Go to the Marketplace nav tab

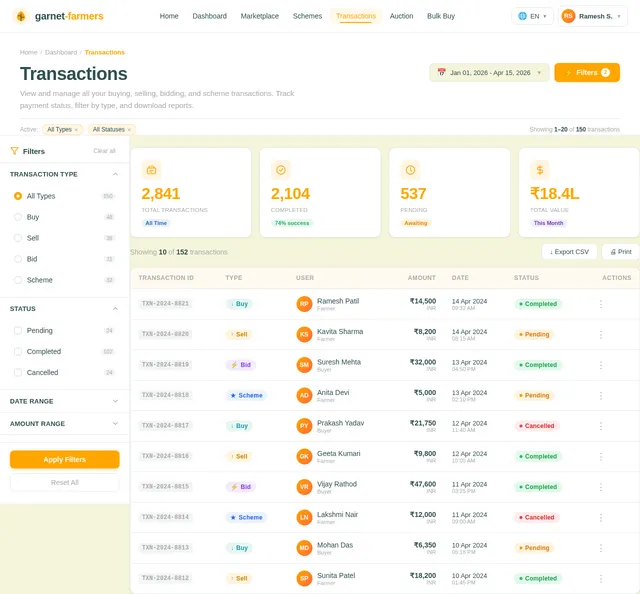point(260,16)
